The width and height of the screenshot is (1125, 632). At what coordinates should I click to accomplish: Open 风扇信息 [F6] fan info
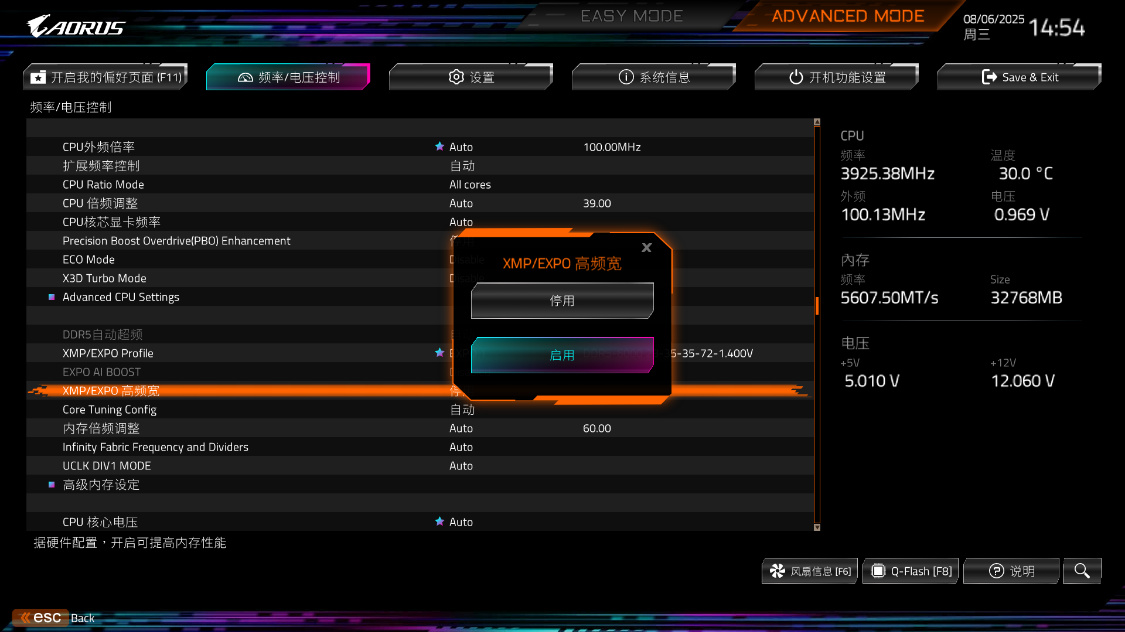pos(809,571)
